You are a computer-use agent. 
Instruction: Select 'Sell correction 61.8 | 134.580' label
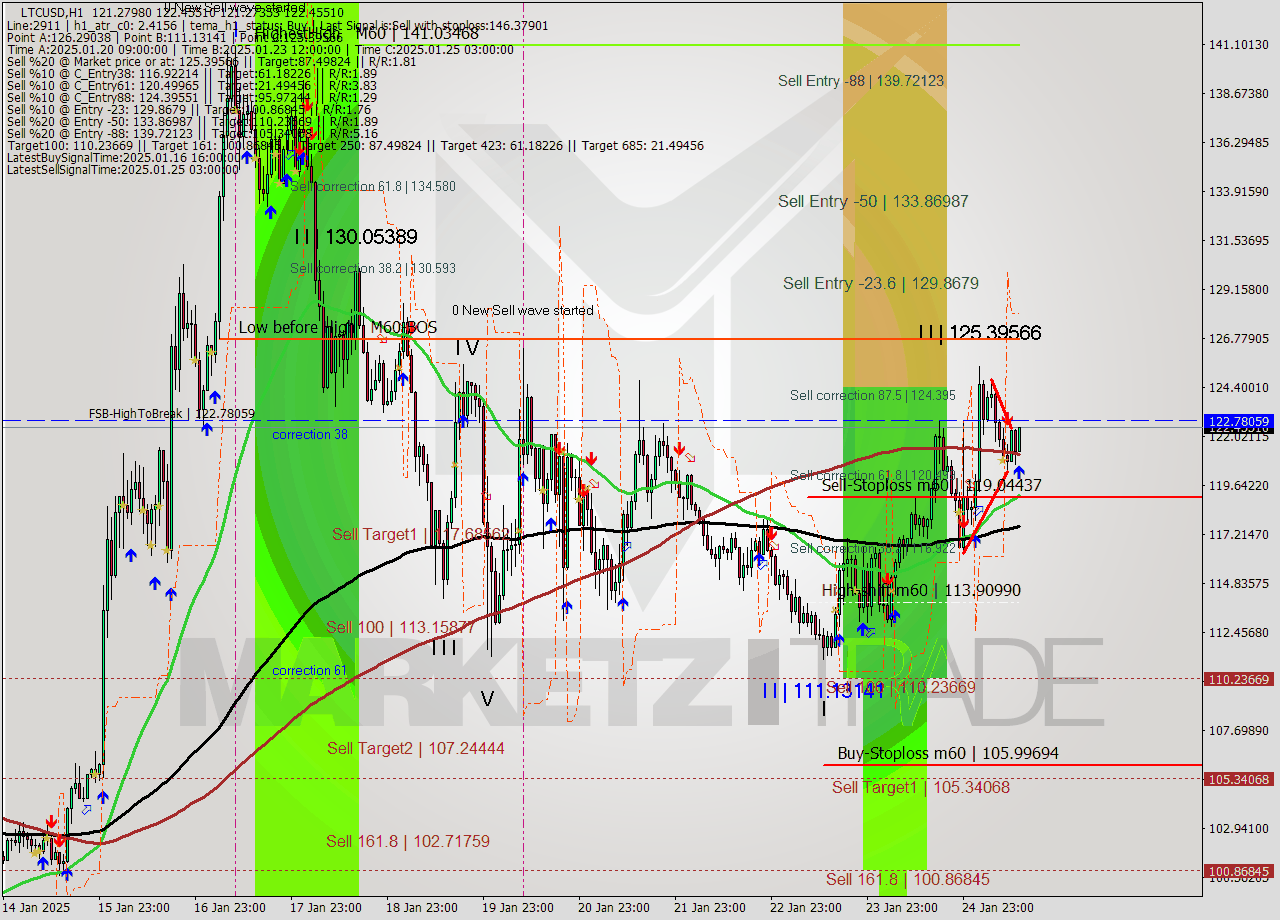373,187
